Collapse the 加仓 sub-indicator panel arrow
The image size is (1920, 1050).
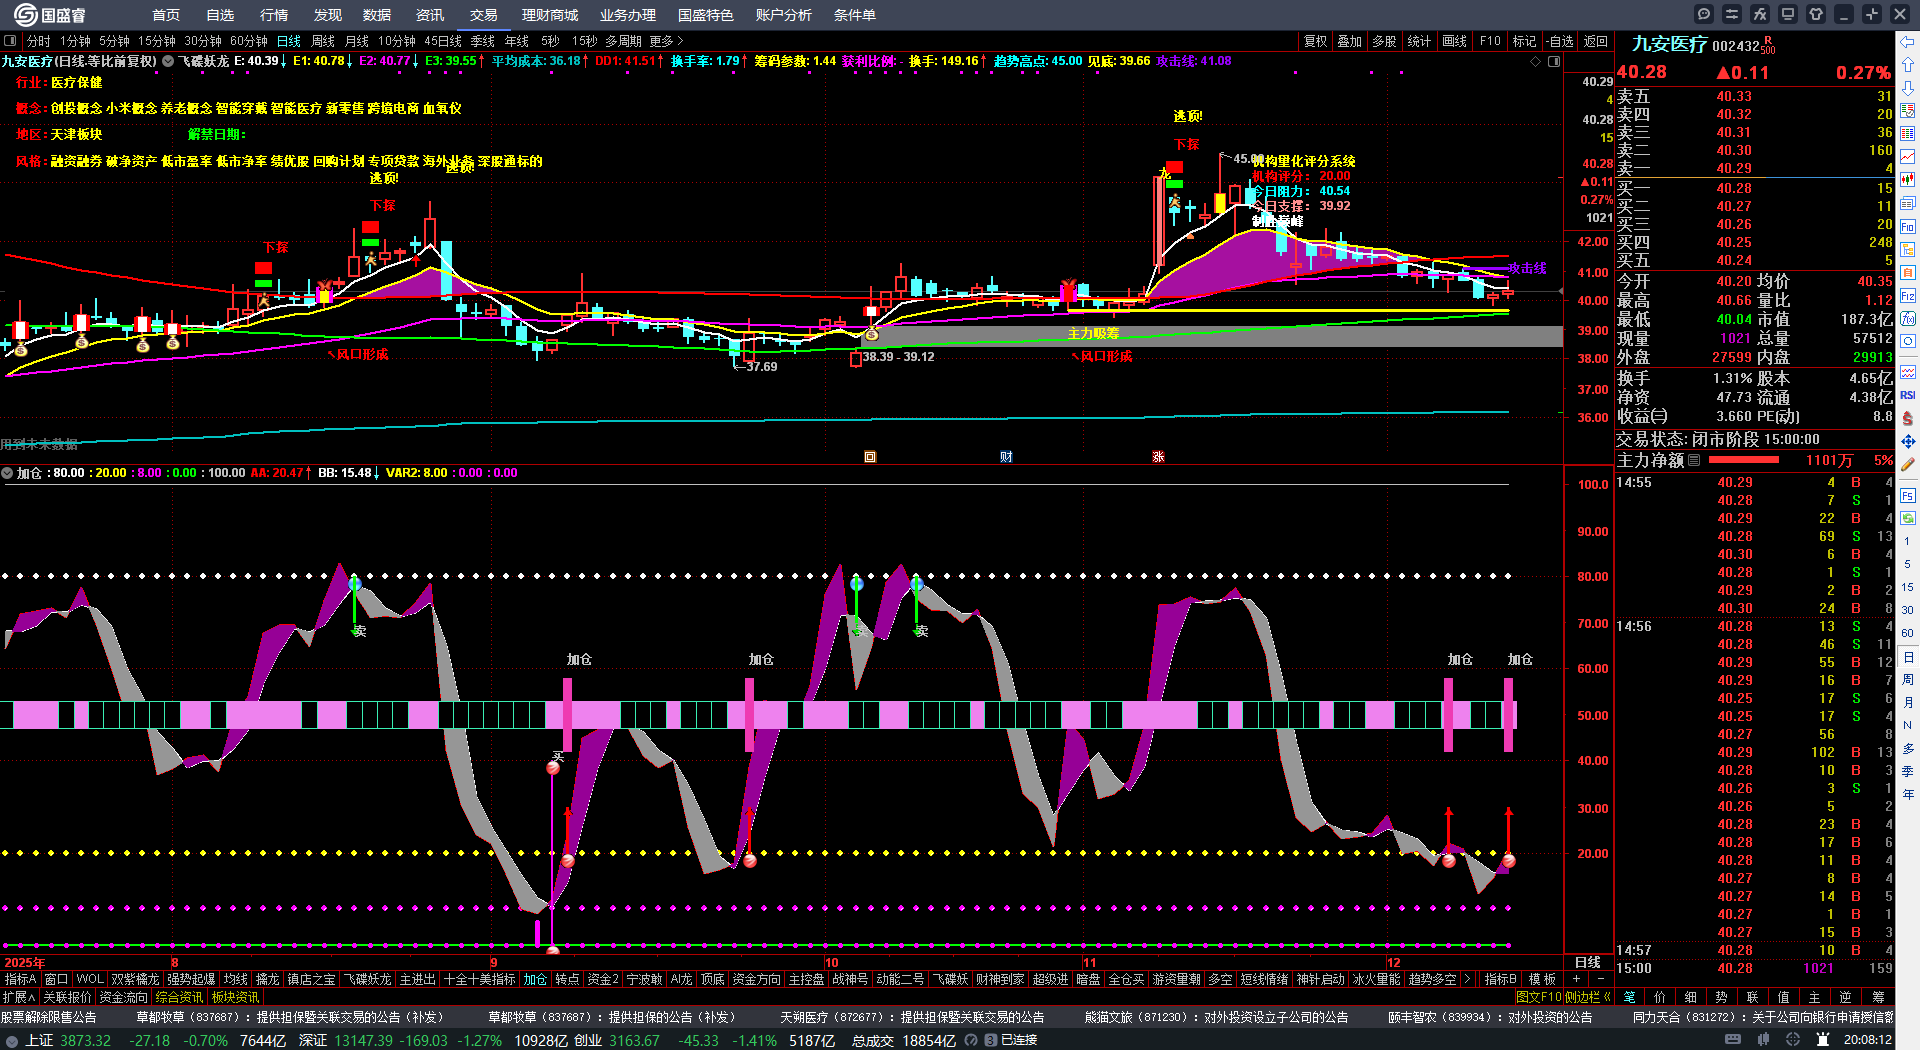click(7, 473)
